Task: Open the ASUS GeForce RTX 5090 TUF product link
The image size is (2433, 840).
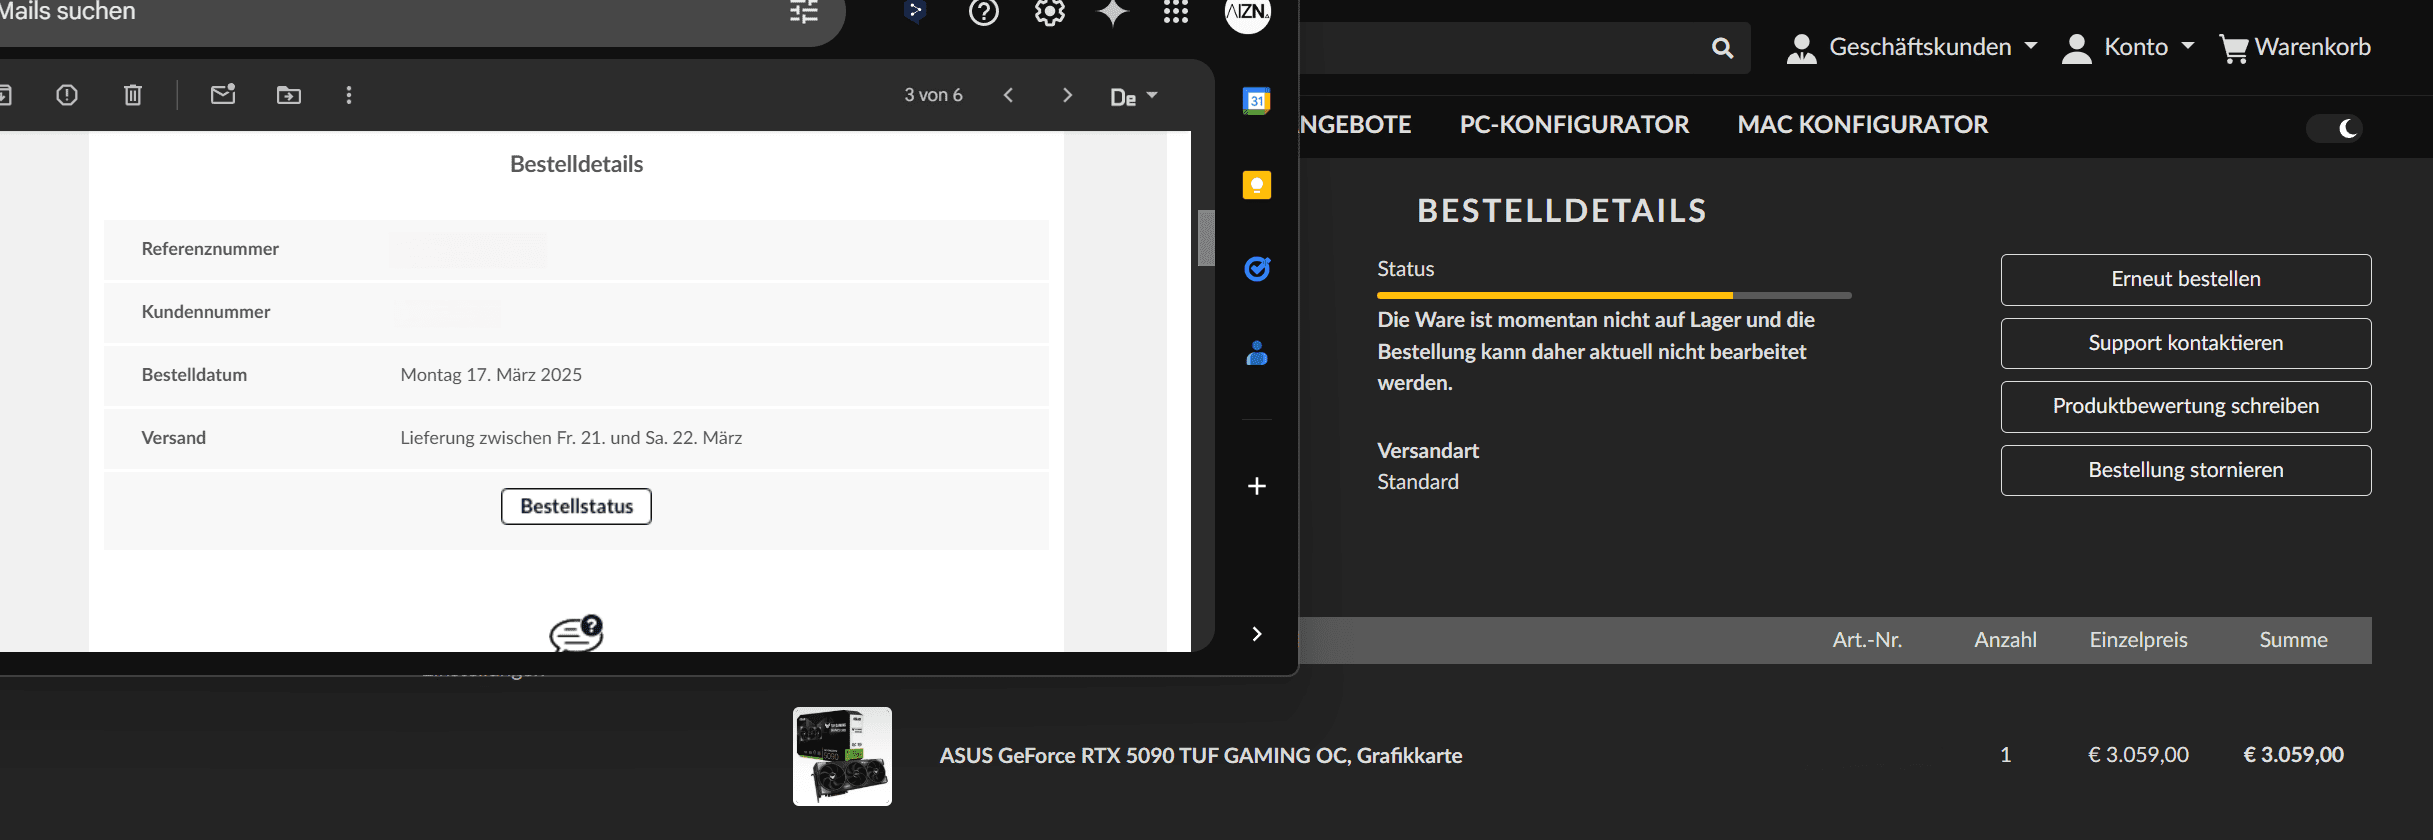Action: [1201, 756]
